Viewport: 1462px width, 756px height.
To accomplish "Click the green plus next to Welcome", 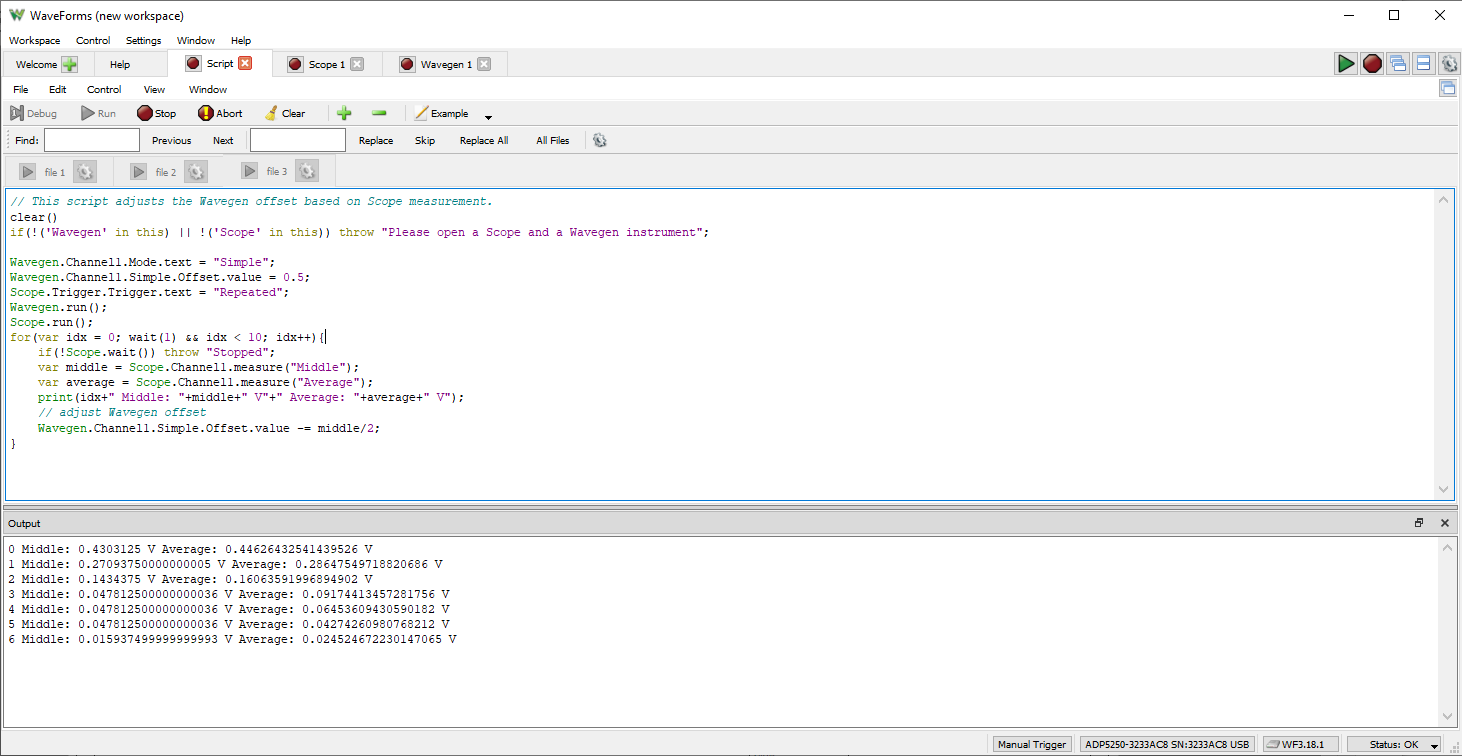I will tap(69, 64).
